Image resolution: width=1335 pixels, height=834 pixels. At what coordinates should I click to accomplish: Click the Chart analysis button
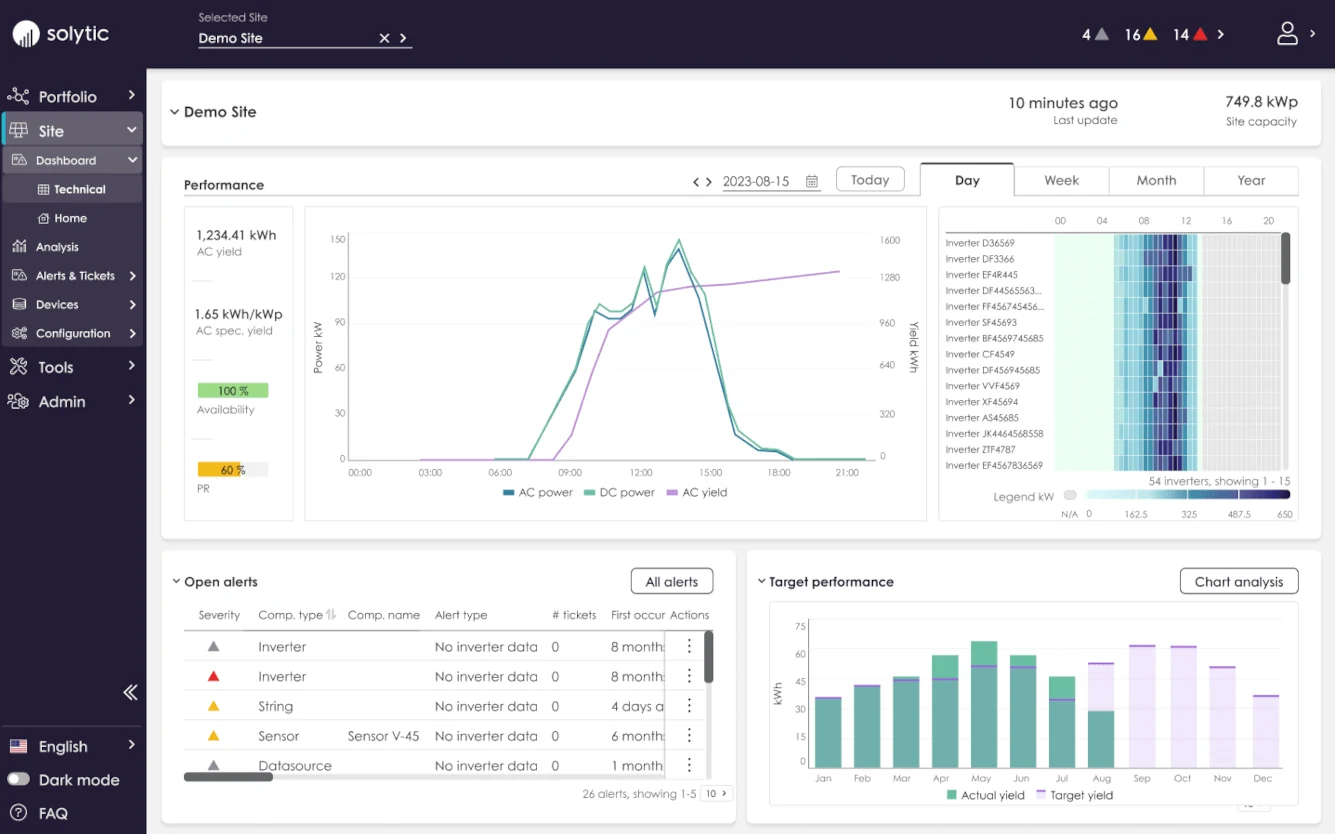(x=1239, y=581)
